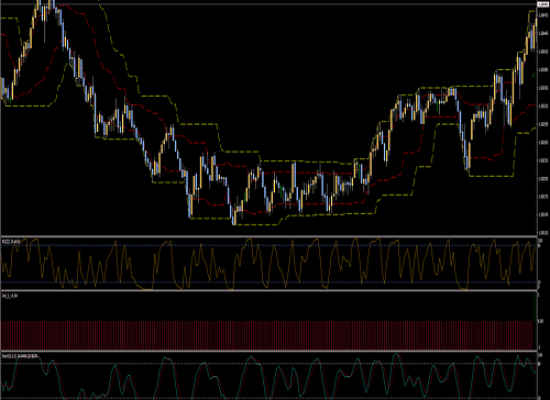Click the main chart price scale axis
This screenshot has height=400, width=550.
544,119
